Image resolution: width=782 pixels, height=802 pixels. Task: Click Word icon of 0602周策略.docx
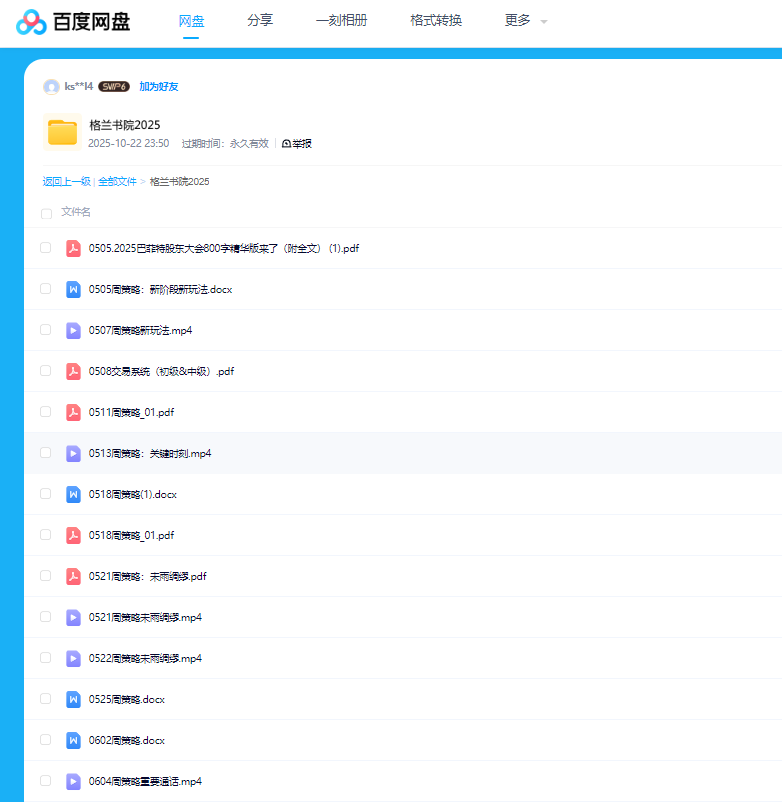tap(73, 740)
